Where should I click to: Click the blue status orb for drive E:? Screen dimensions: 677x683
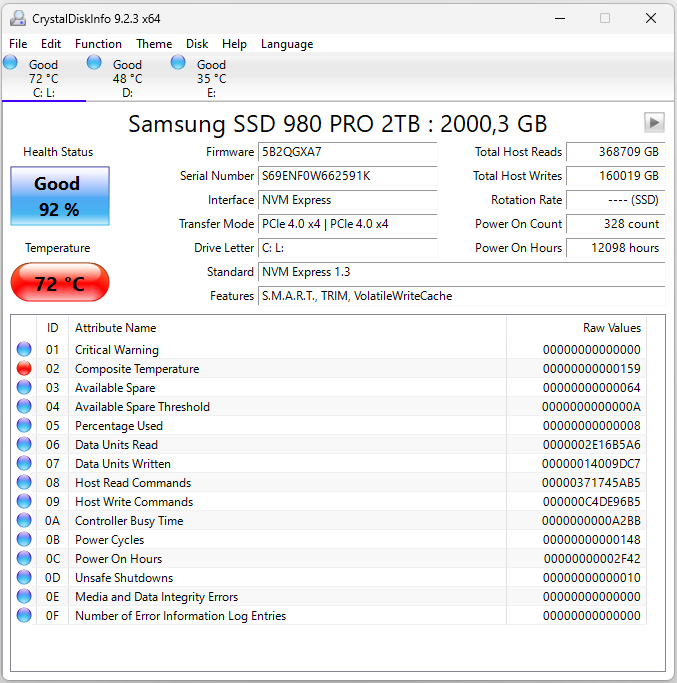coord(178,63)
